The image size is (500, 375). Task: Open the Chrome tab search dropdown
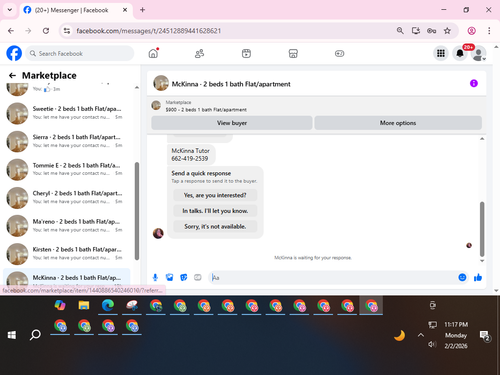10,10
